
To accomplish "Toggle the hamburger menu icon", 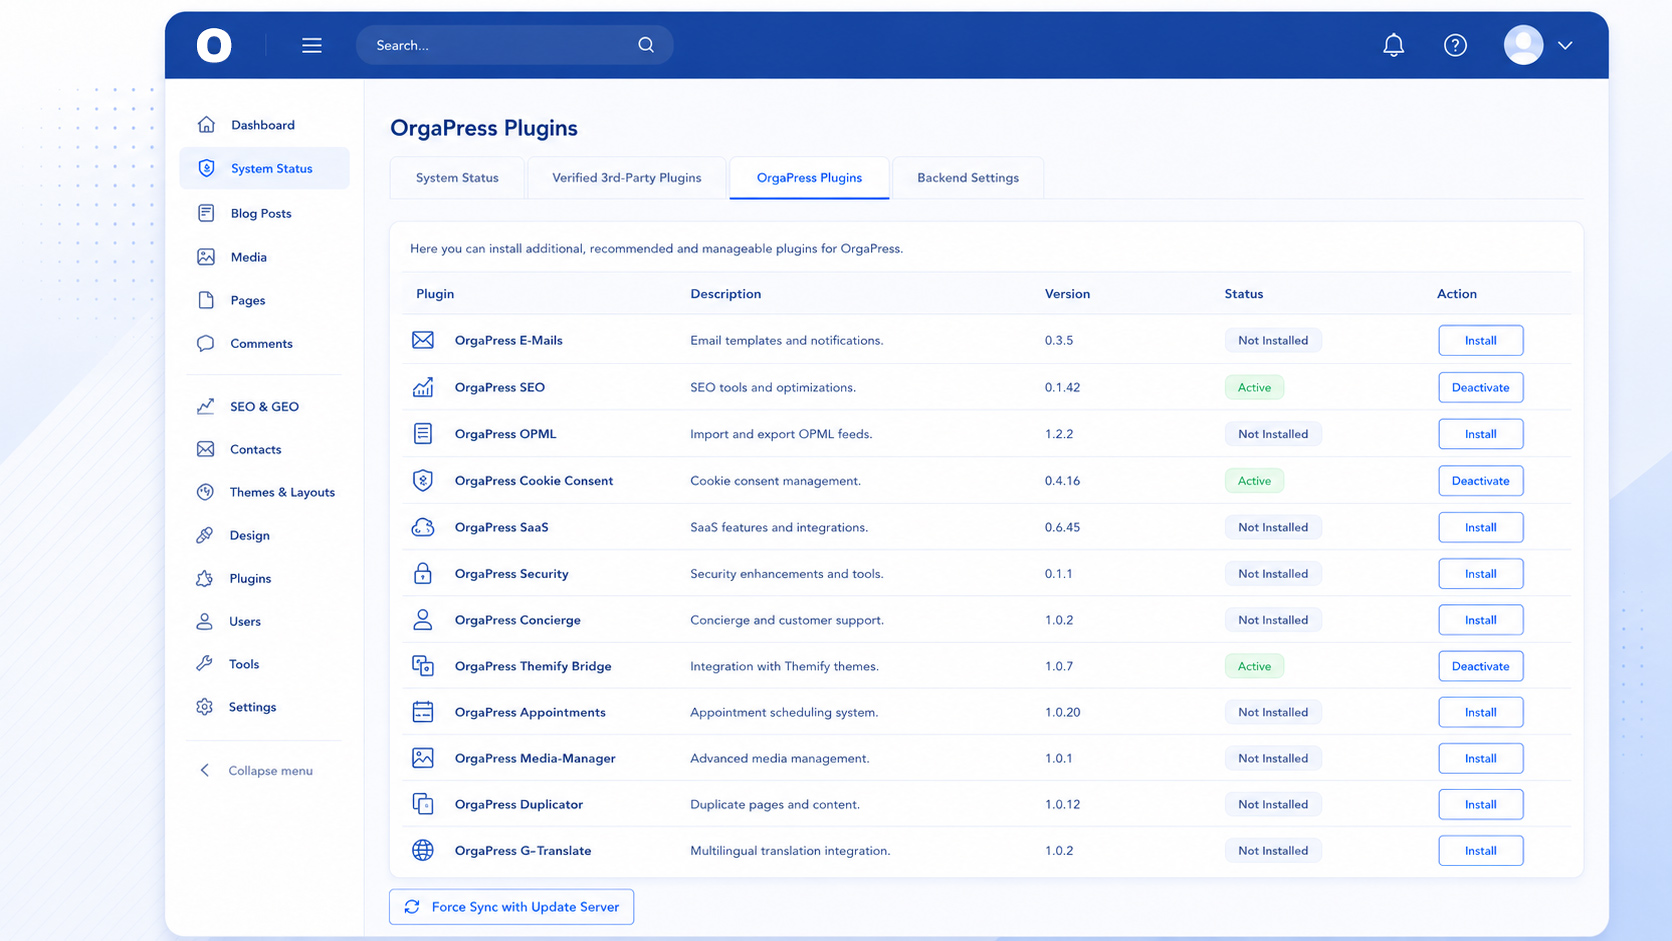I will pyautogui.click(x=312, y=45).
